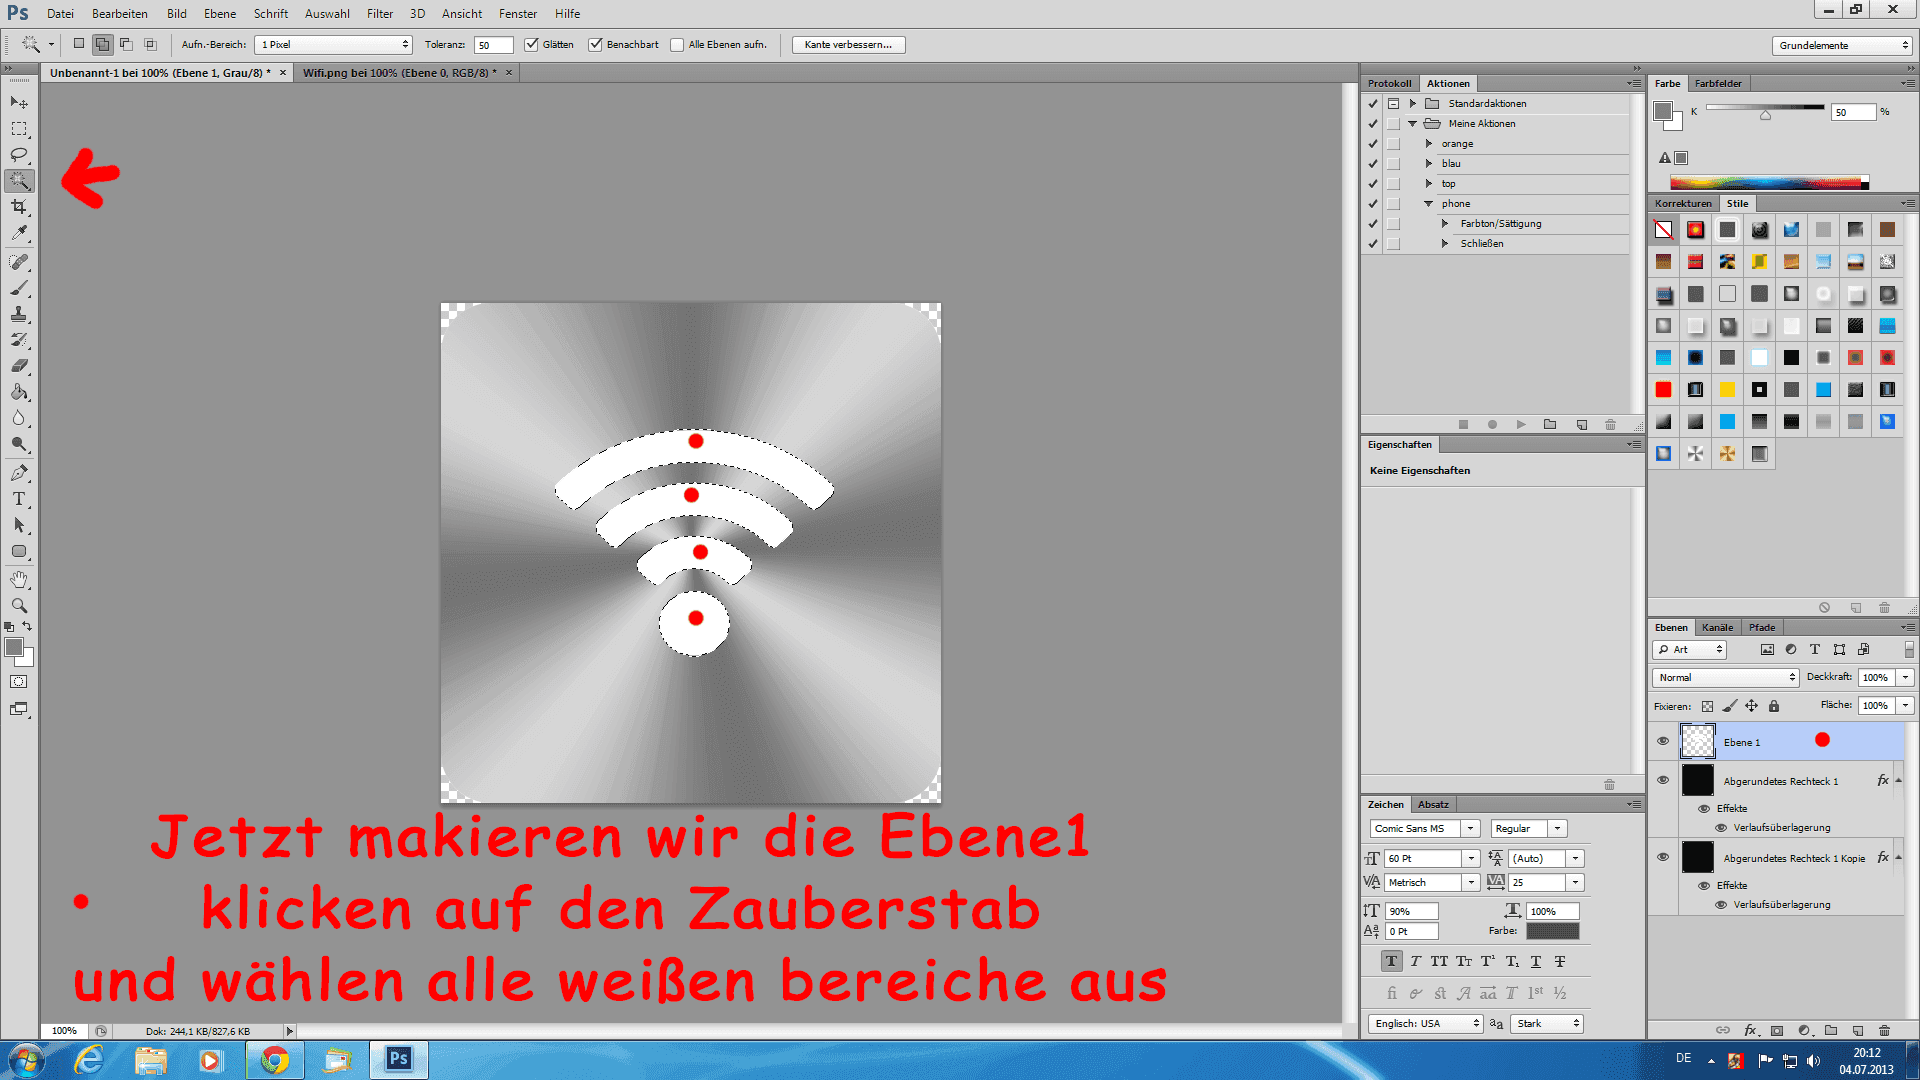Expand the orange action
Screen dimensions: 1920x1080
1428,144
